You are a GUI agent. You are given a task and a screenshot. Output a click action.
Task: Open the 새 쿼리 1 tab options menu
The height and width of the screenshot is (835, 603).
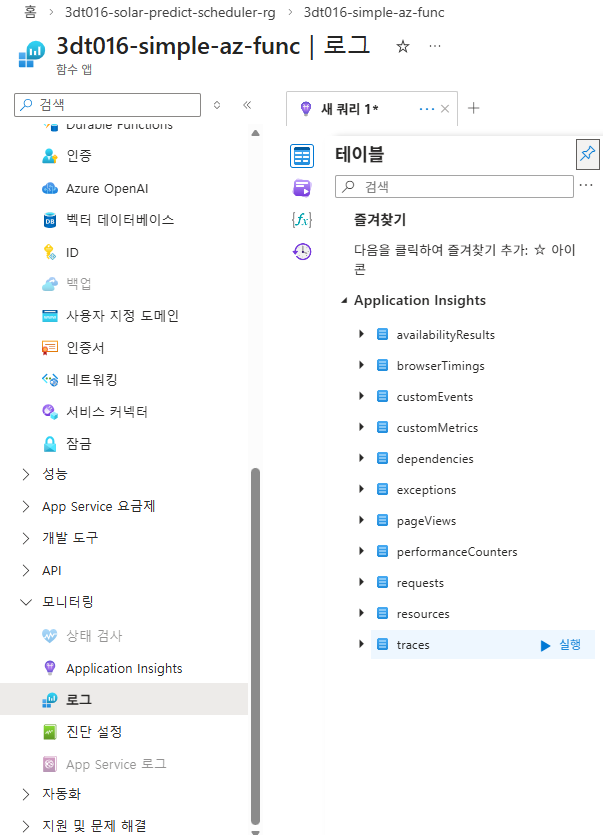(x=427, y=109)
